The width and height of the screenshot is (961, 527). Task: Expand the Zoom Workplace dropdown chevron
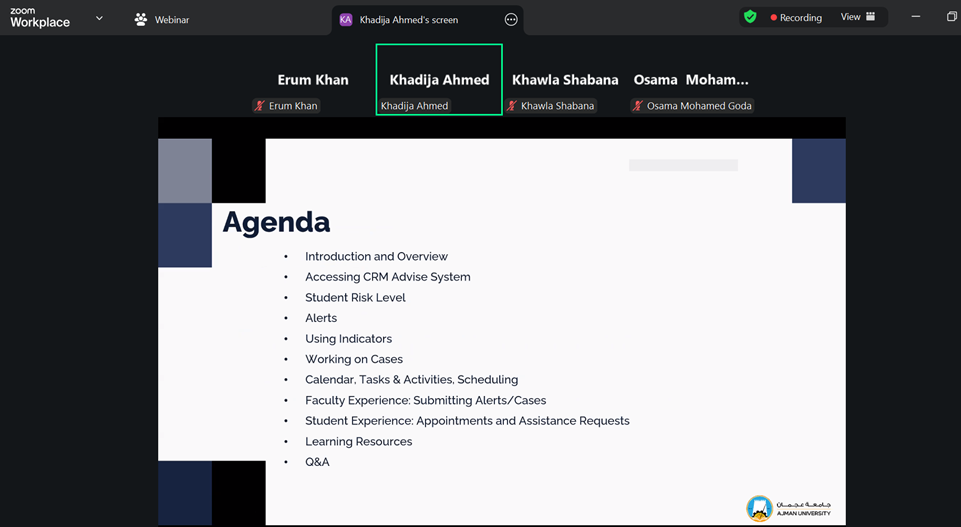click(x=99, y=18)
